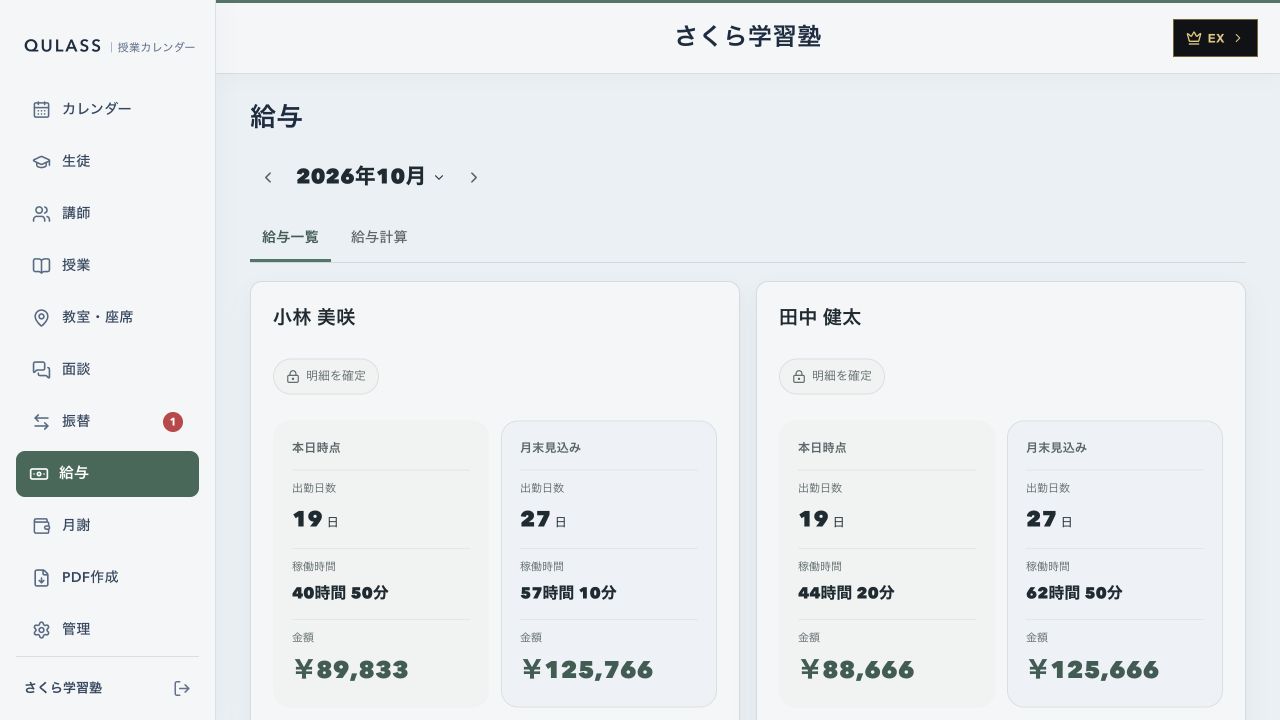
Task: Select the 給与 banknote icon
Action: click(38, 473)
